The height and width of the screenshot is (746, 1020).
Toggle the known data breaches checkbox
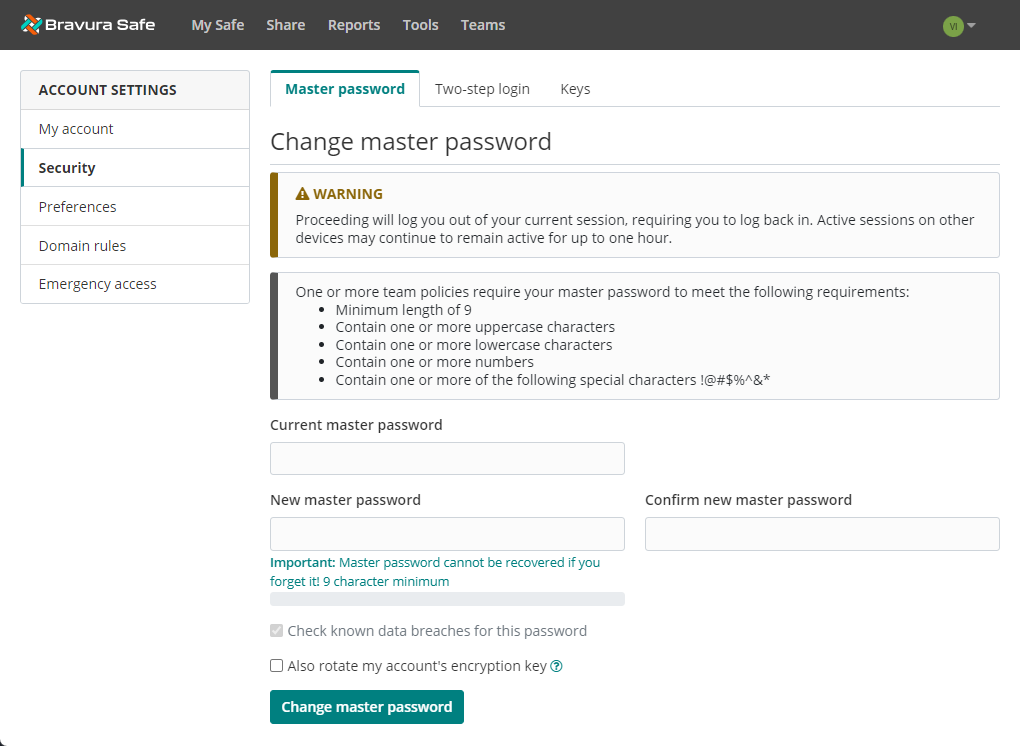276,630
